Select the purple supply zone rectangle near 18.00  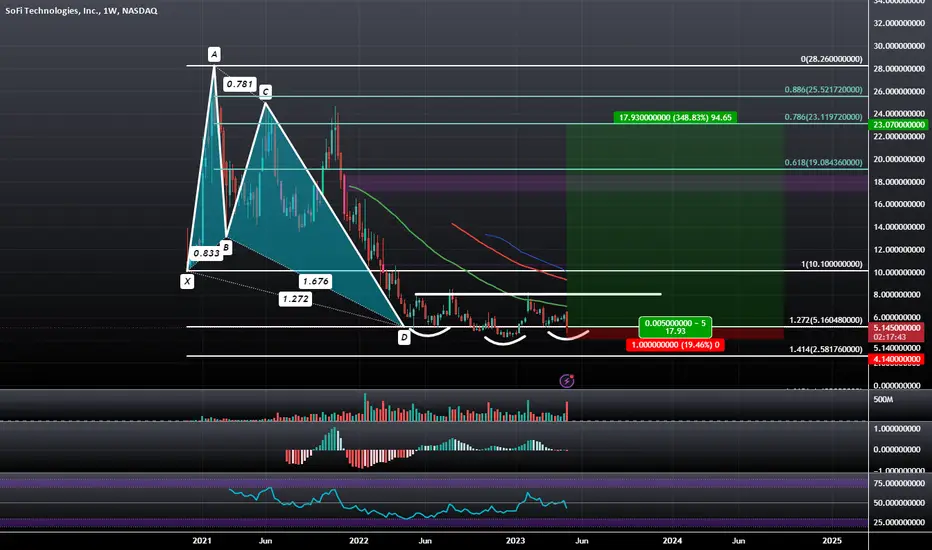(x=606, y=183)
